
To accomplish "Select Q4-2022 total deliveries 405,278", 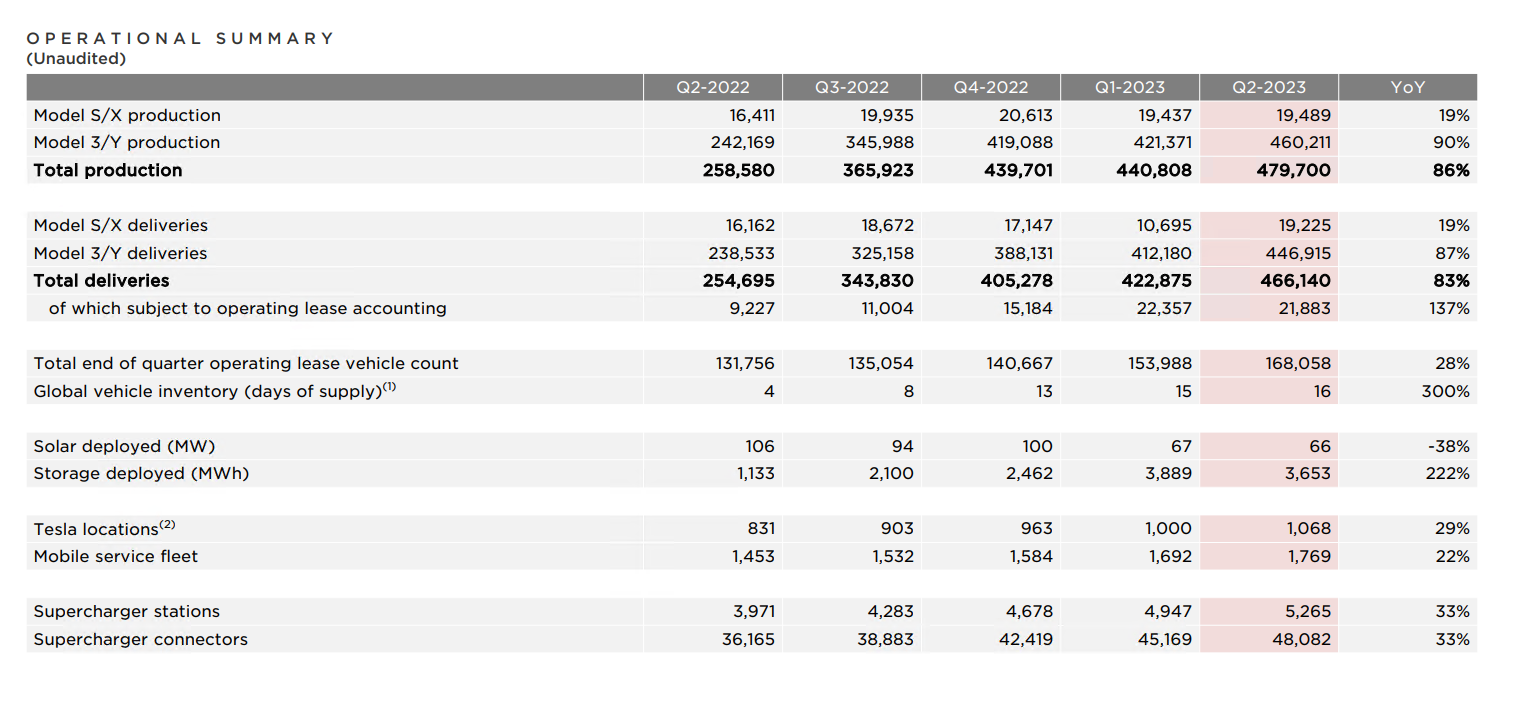I will coord(1017,281).
